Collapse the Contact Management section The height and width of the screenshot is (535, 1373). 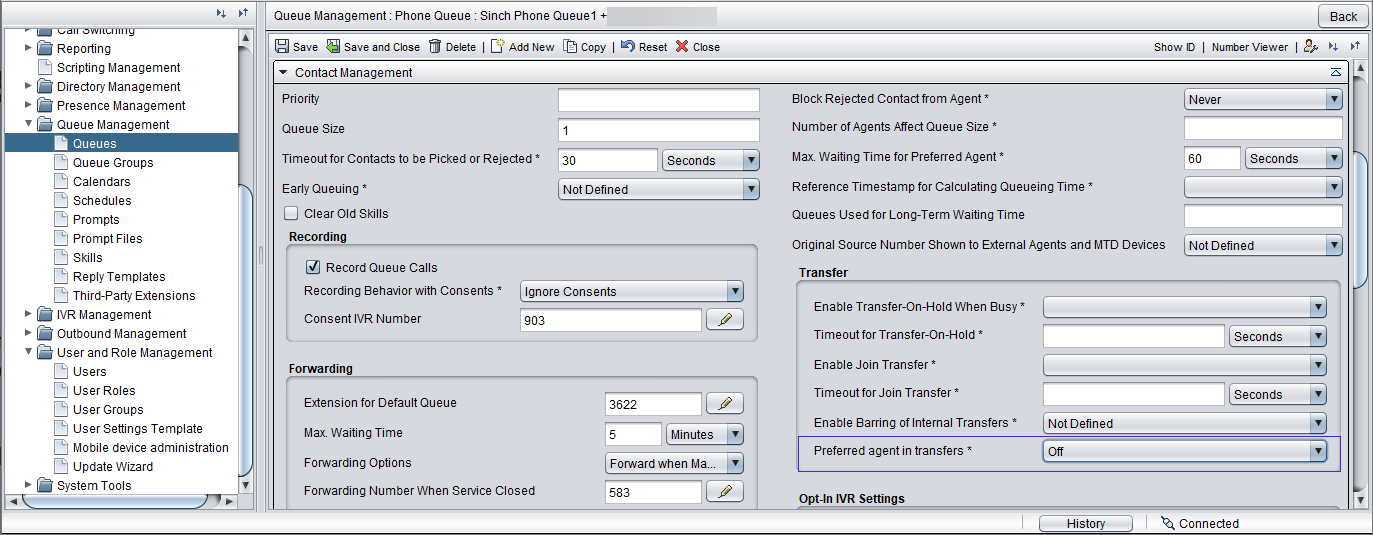point(283,72)
